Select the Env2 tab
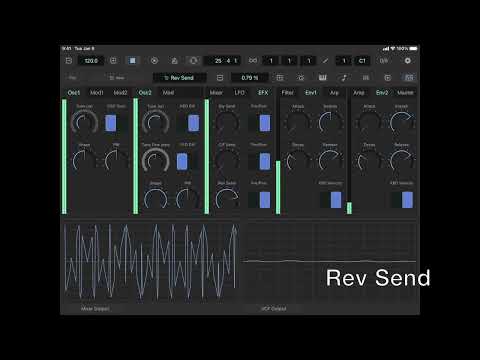Screen dimensions: 480x360 (382, 93)
